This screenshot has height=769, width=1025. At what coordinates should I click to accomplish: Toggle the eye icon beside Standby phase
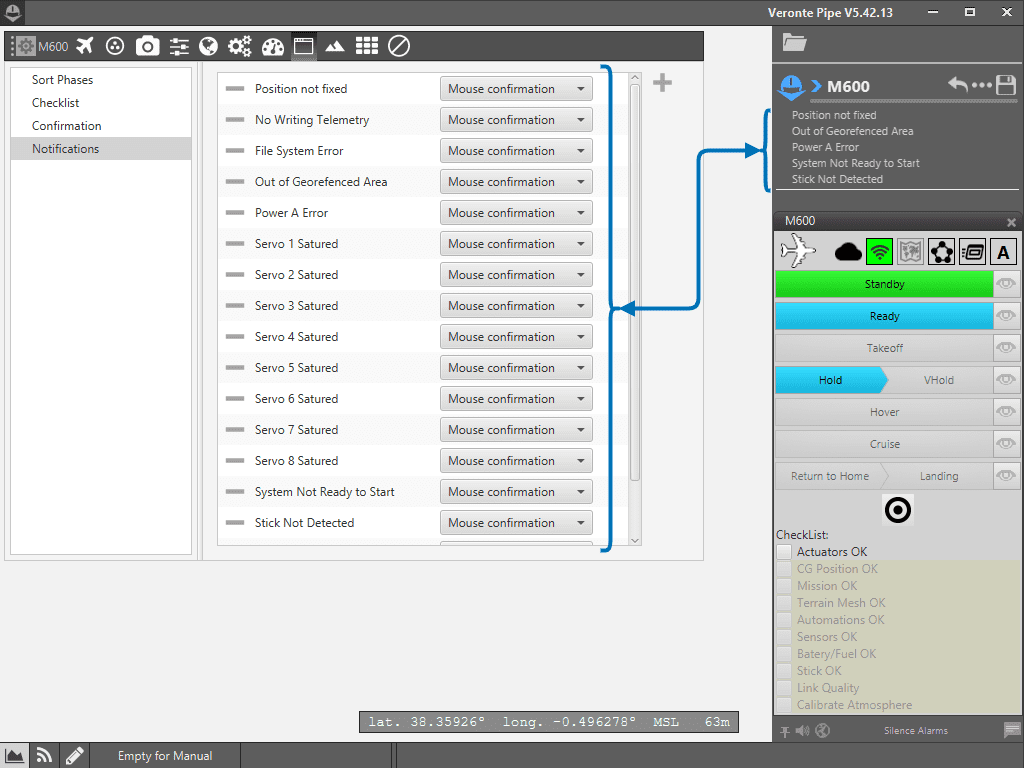[x=1006, y=284]
